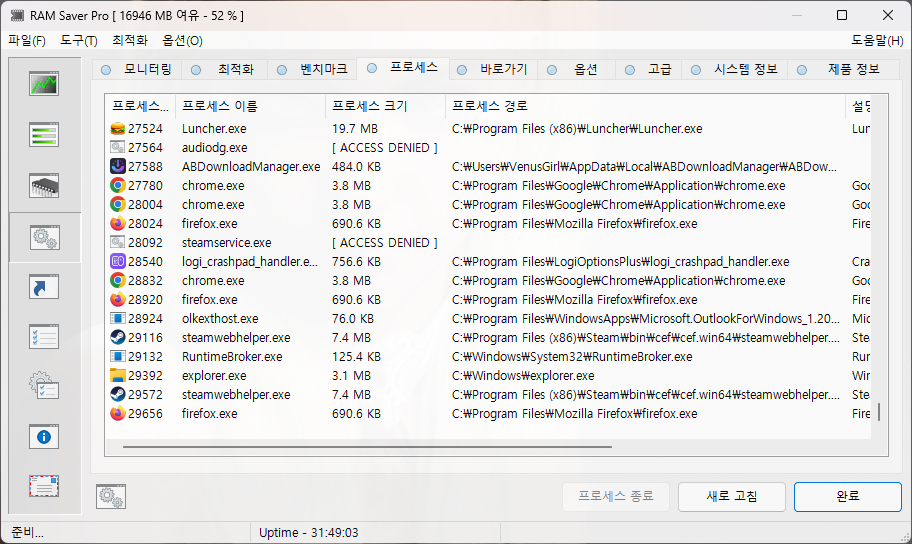The height and width of the screenshot is (544, 912).
Task: Sort by 프로세스 크기 column header
Action: [x=386, y=106]
